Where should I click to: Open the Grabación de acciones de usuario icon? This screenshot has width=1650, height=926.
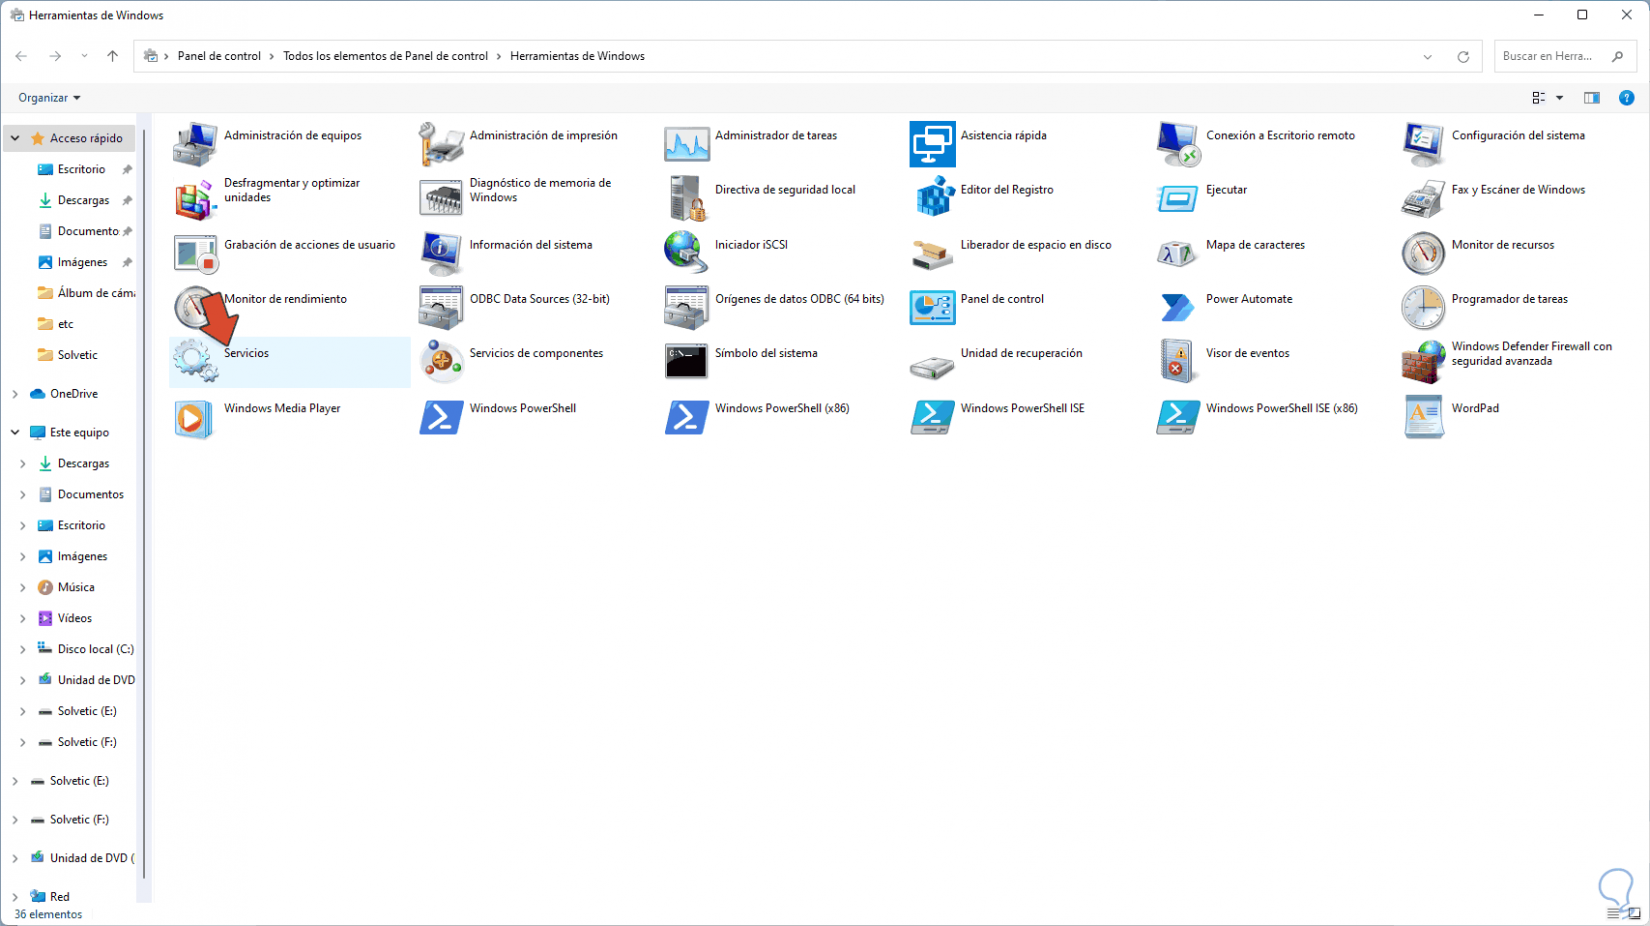click(x=195, y=253)
